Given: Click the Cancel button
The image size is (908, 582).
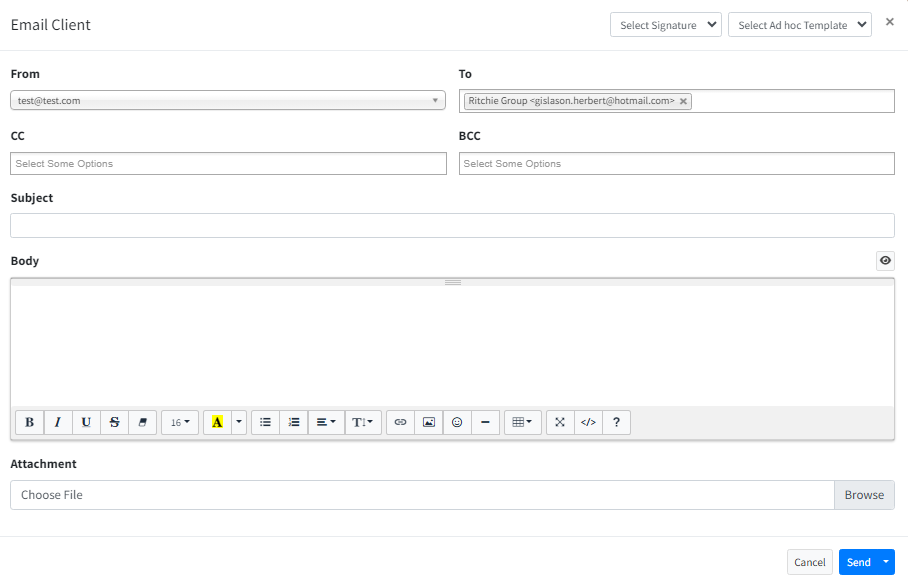Looking at the screenshot, I should [809, 562].
